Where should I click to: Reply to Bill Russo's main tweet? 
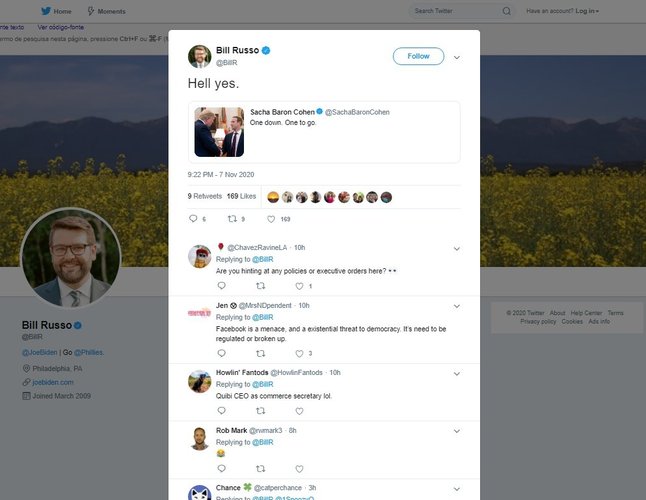click(x=193, y=219)
